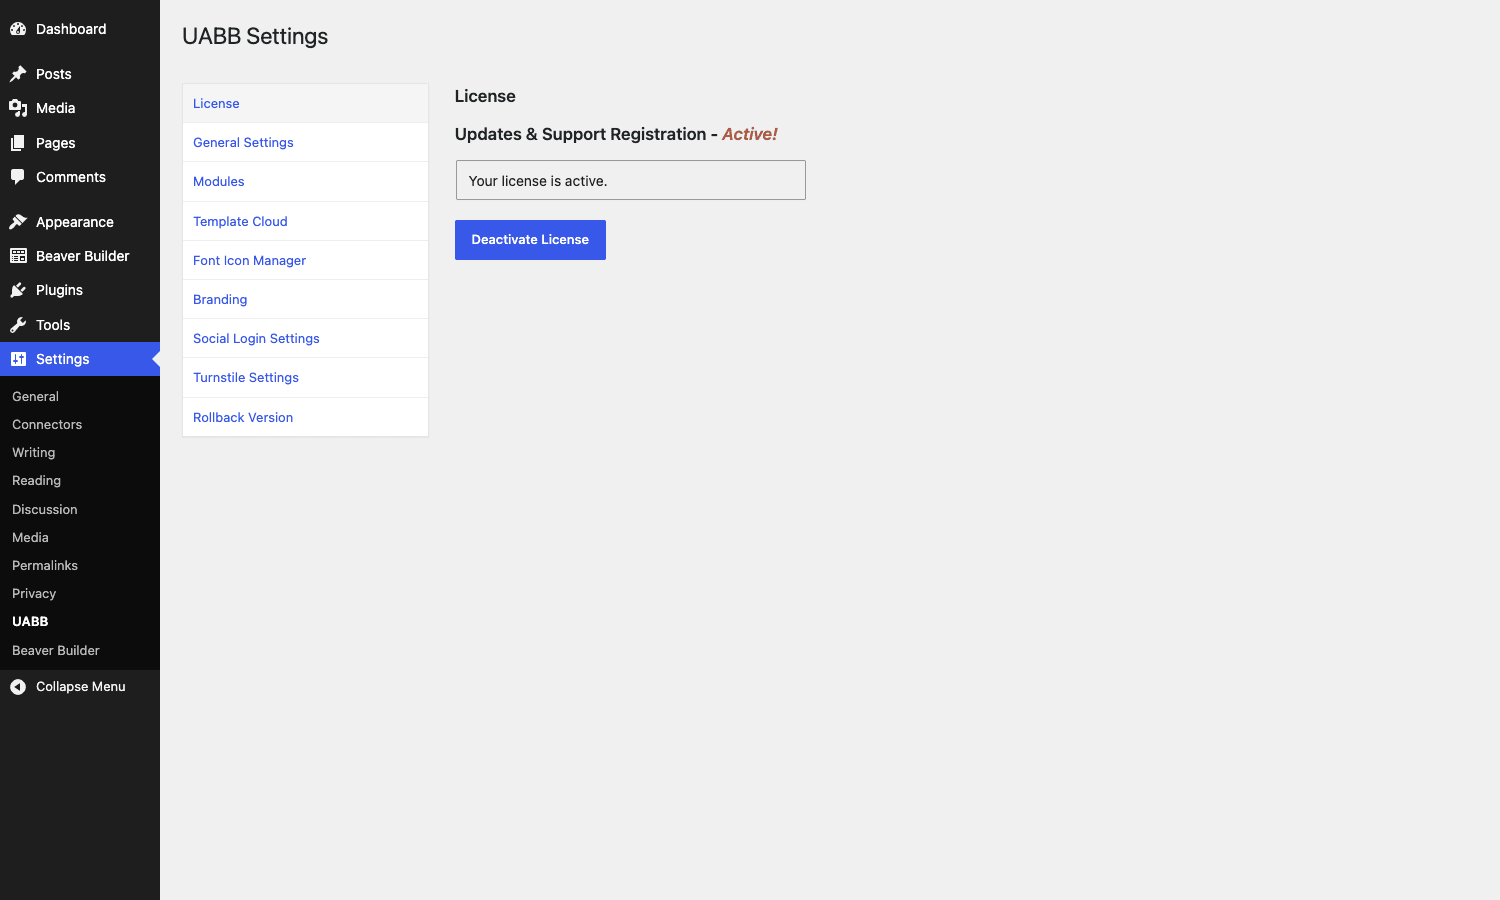Click the Media library icon

pyautogui.click(x=18, y=108)
